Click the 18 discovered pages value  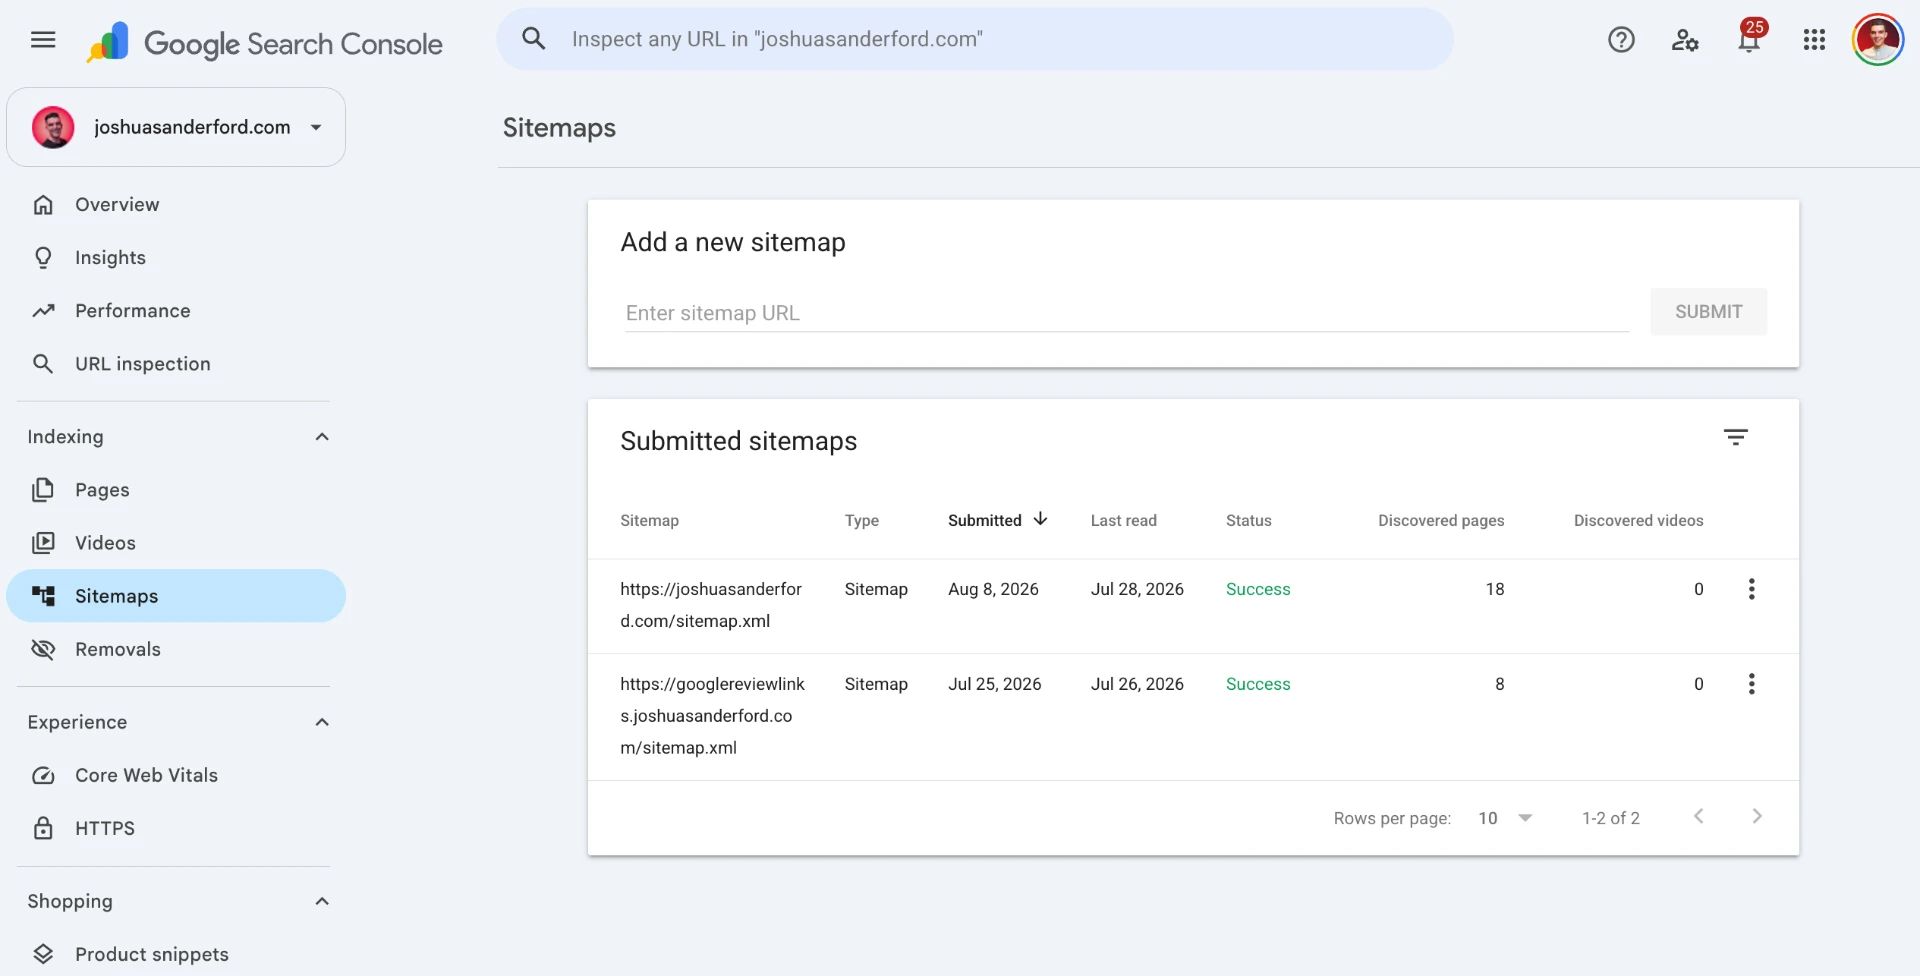point(1494,589)
